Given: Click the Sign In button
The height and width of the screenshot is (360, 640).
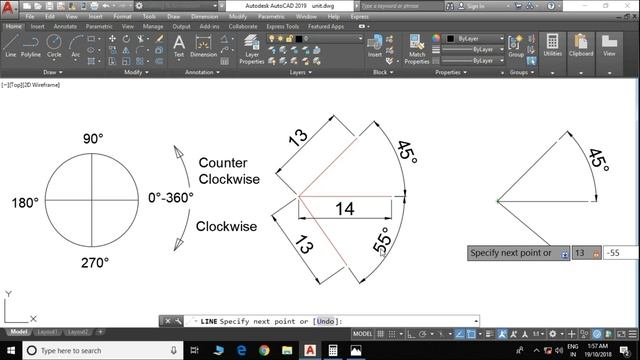Looking at the screenshot, I should pos(472,6).
